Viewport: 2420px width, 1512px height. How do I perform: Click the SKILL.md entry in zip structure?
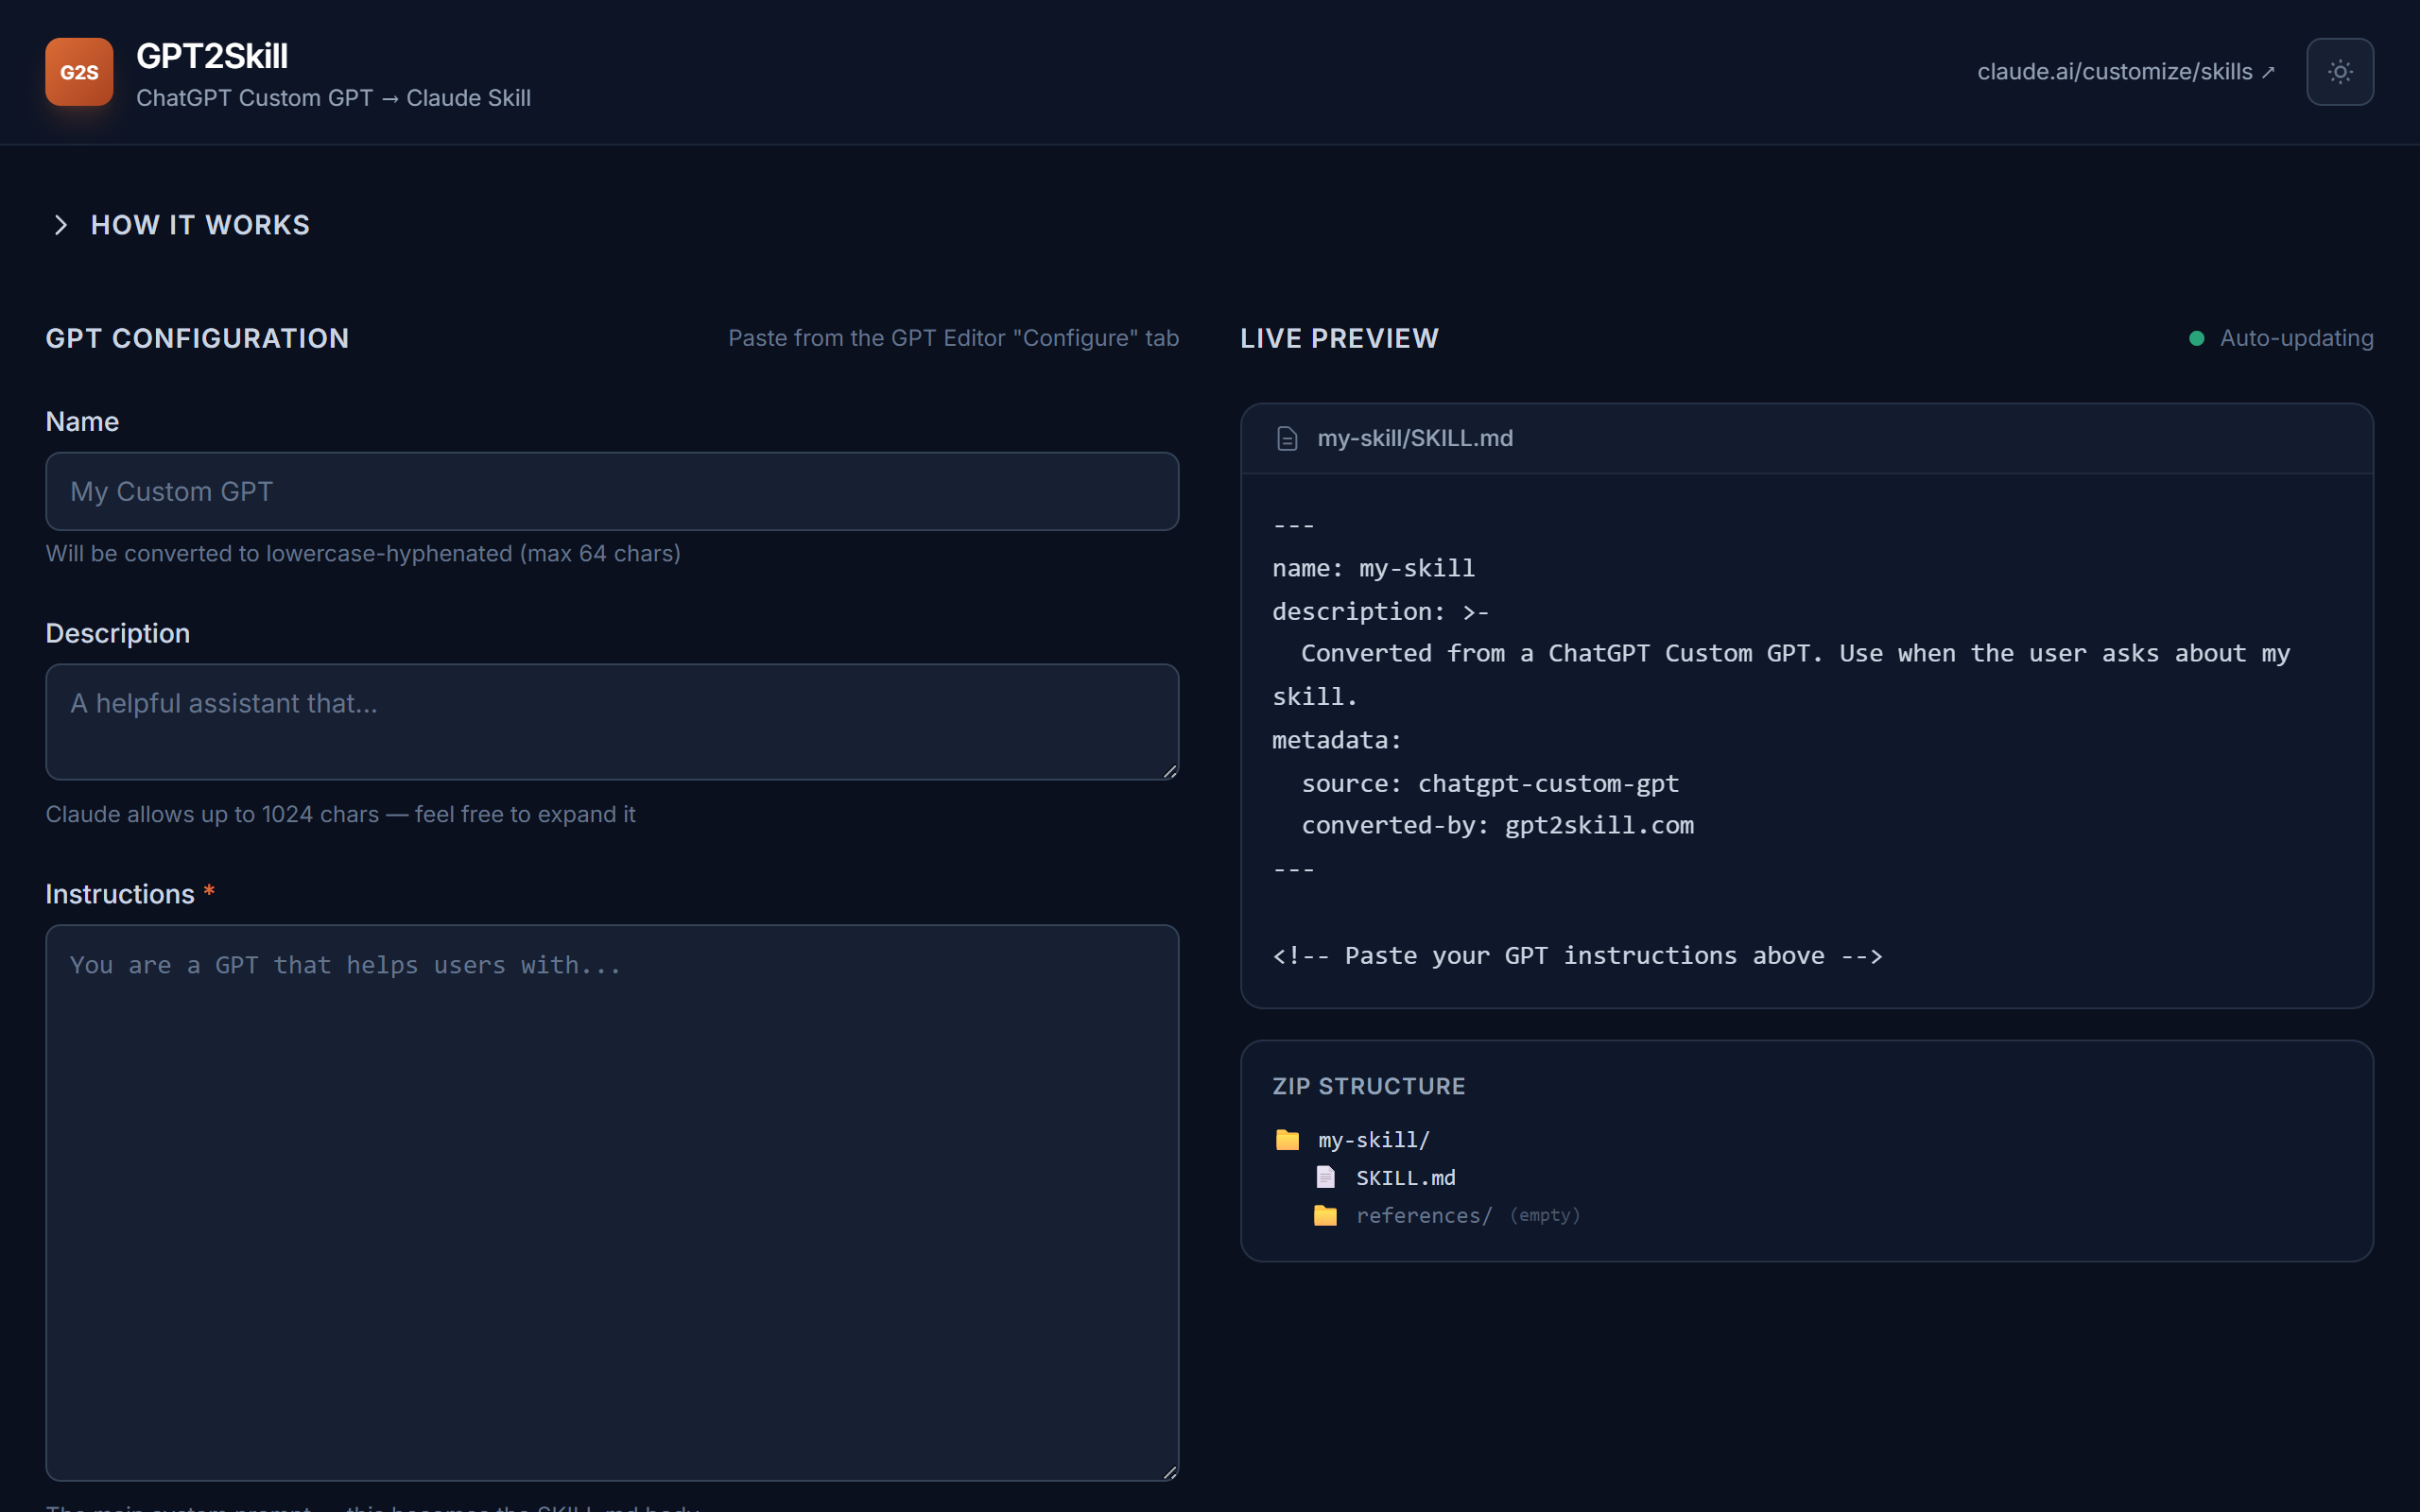(x=1405, y=1177)
